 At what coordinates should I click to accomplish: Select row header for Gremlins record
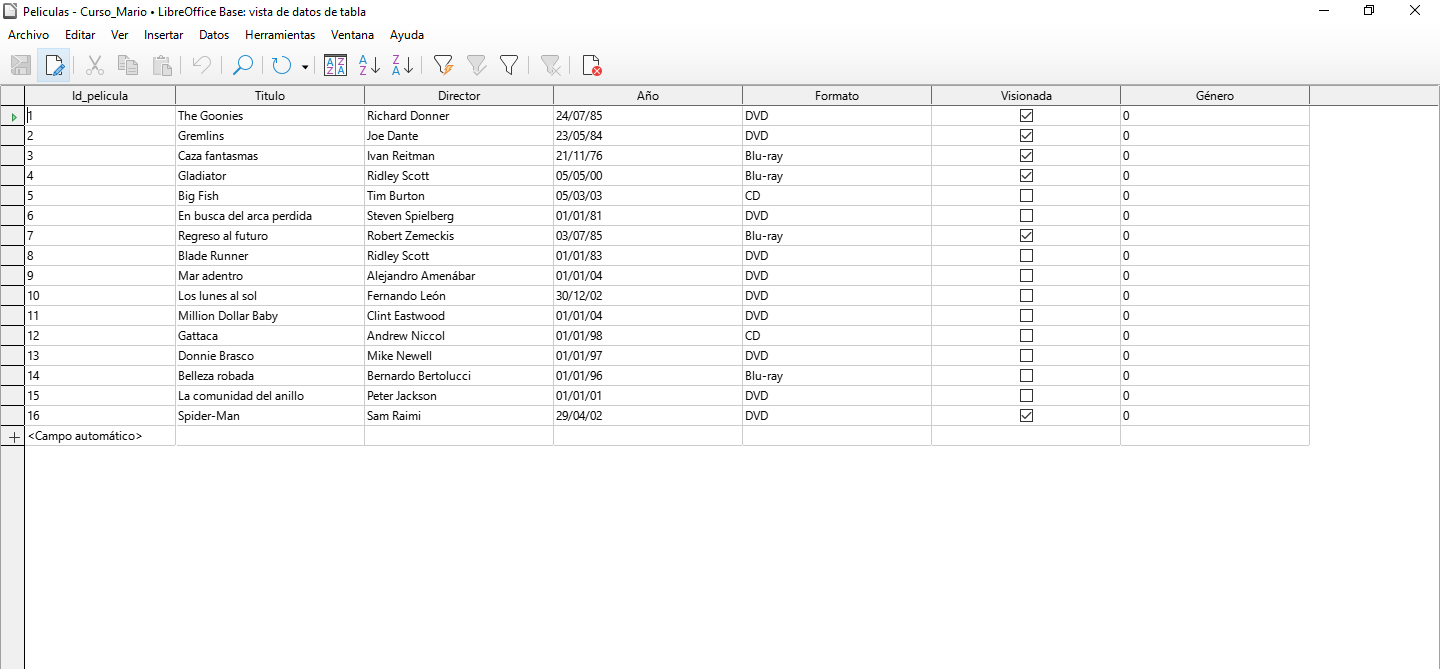pos(12,136)
